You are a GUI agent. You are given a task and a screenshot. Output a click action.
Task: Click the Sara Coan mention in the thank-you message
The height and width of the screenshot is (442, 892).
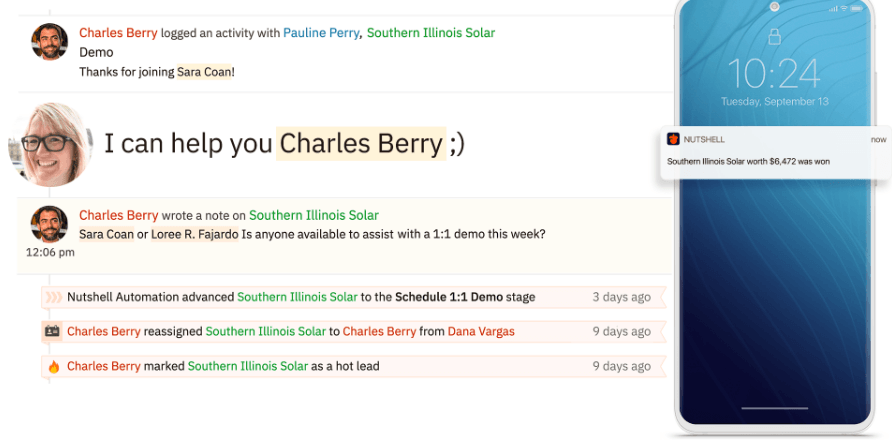coord(205,72)
